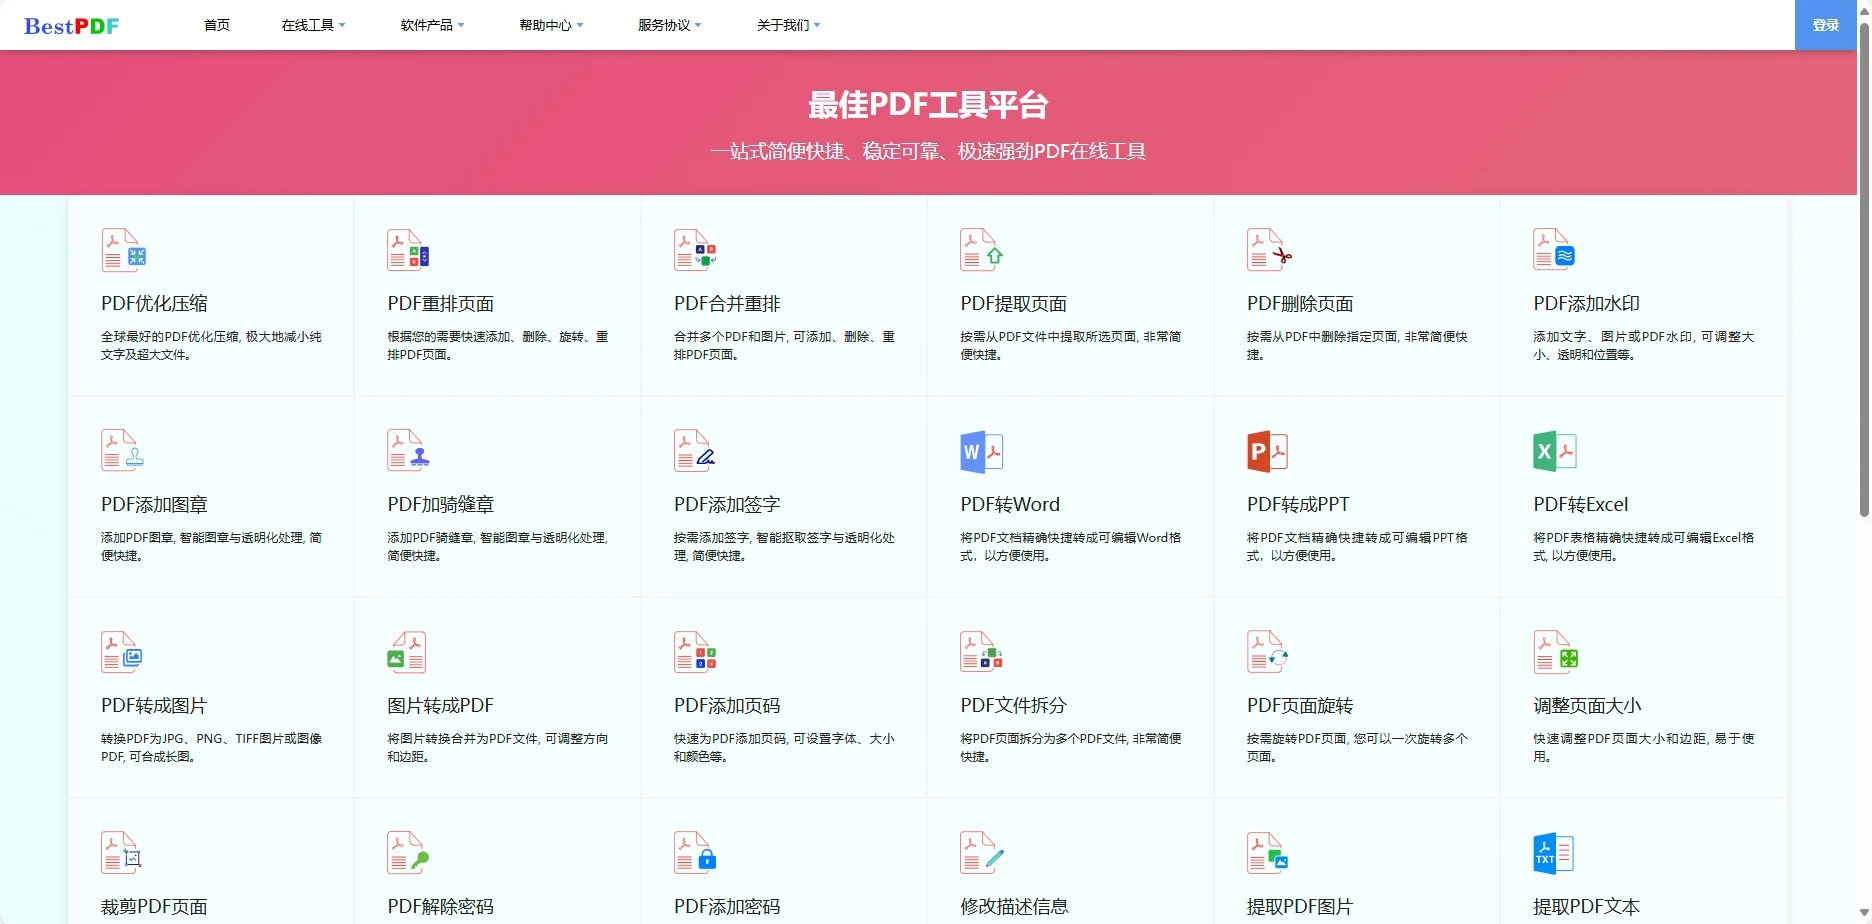
Task: Open the PDF转Word icon
Action: (982, 452)
